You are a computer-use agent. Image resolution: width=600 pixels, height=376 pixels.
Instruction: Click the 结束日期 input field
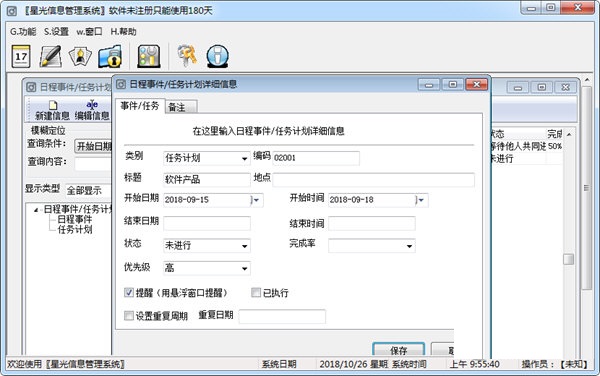[207, 223]
